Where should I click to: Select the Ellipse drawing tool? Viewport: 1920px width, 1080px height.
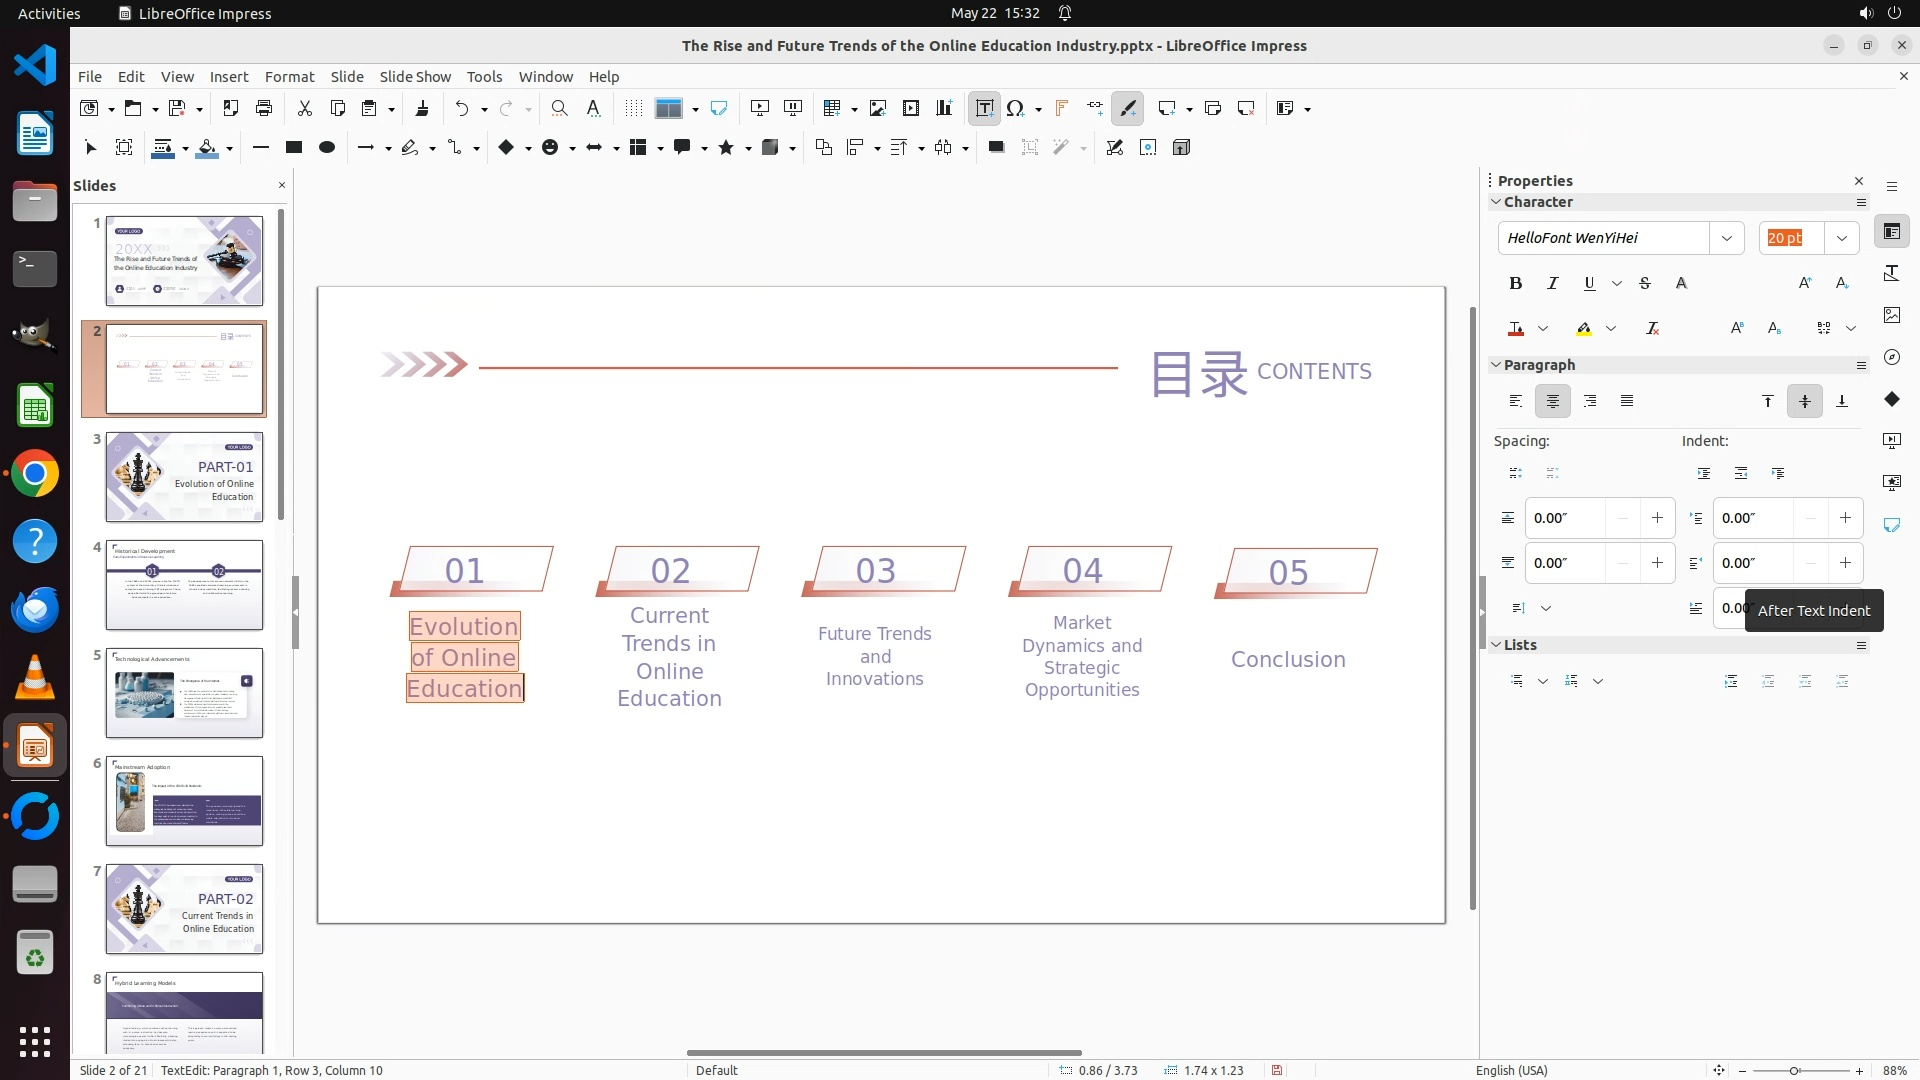(x=326, y=147)
